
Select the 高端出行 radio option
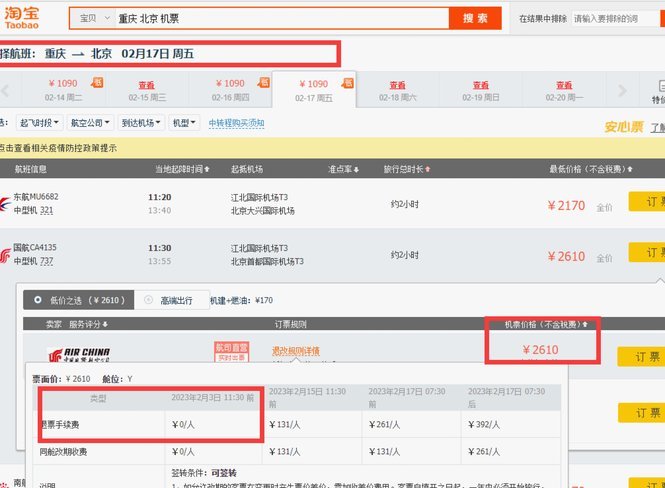point(172,300)
